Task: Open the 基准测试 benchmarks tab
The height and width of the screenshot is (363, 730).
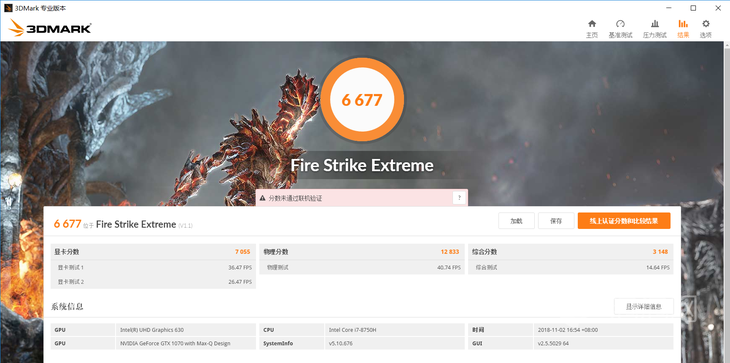Action: (x=620, y=29)
